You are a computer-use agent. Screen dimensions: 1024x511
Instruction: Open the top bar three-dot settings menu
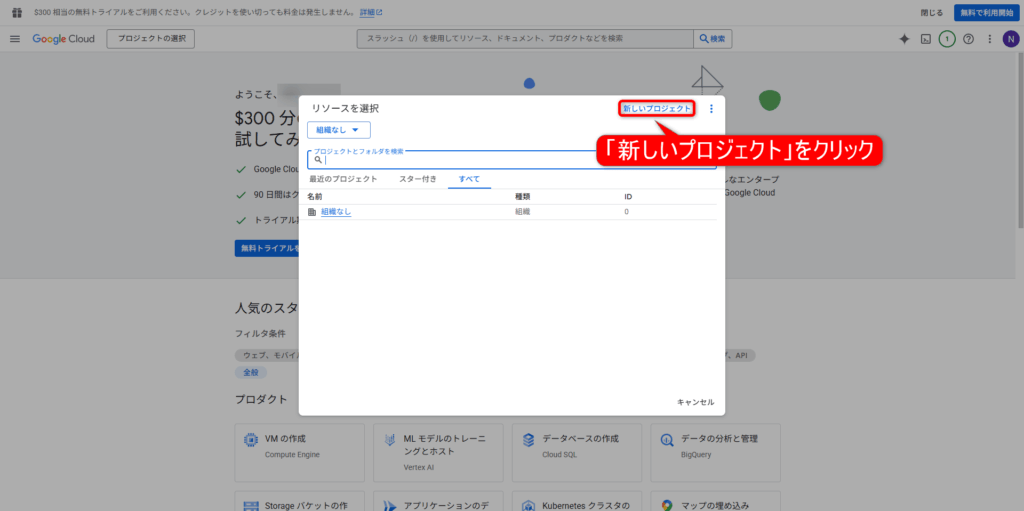989,39
